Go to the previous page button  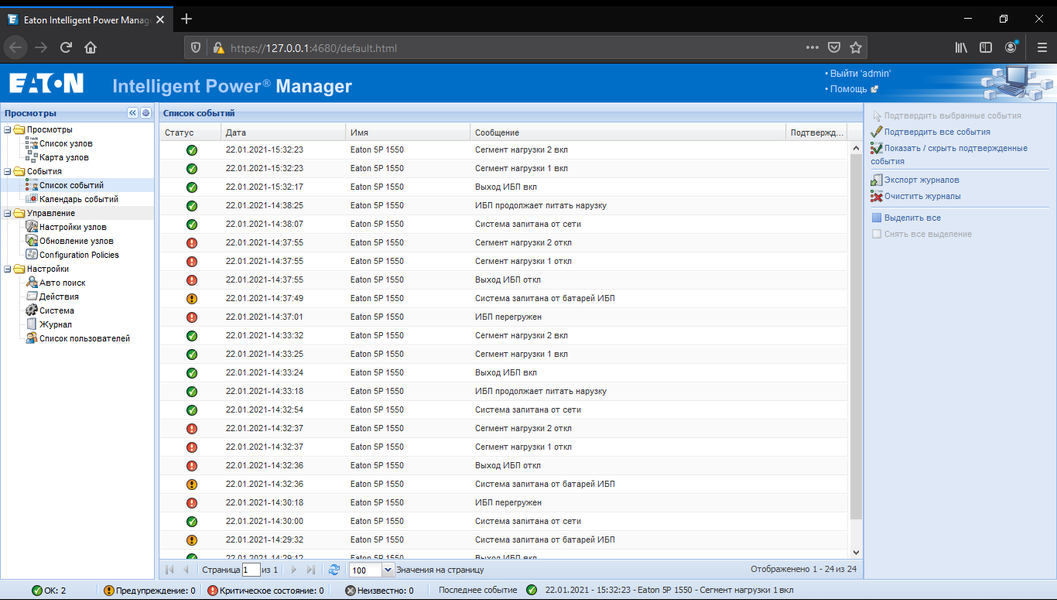pos(187,570)
